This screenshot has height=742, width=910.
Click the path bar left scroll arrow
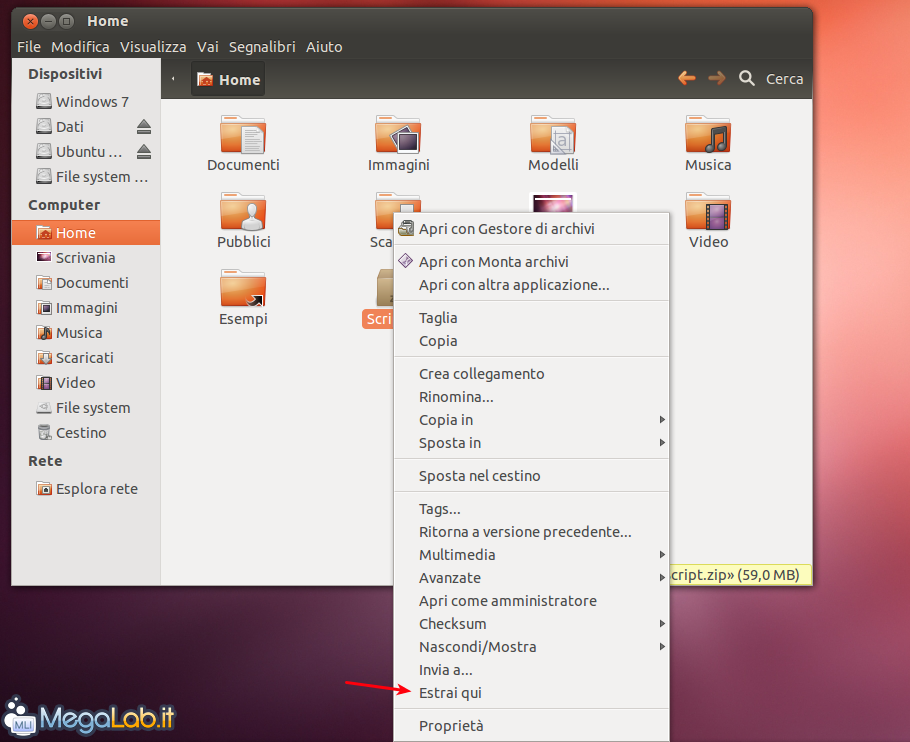[x=173, y=79]
